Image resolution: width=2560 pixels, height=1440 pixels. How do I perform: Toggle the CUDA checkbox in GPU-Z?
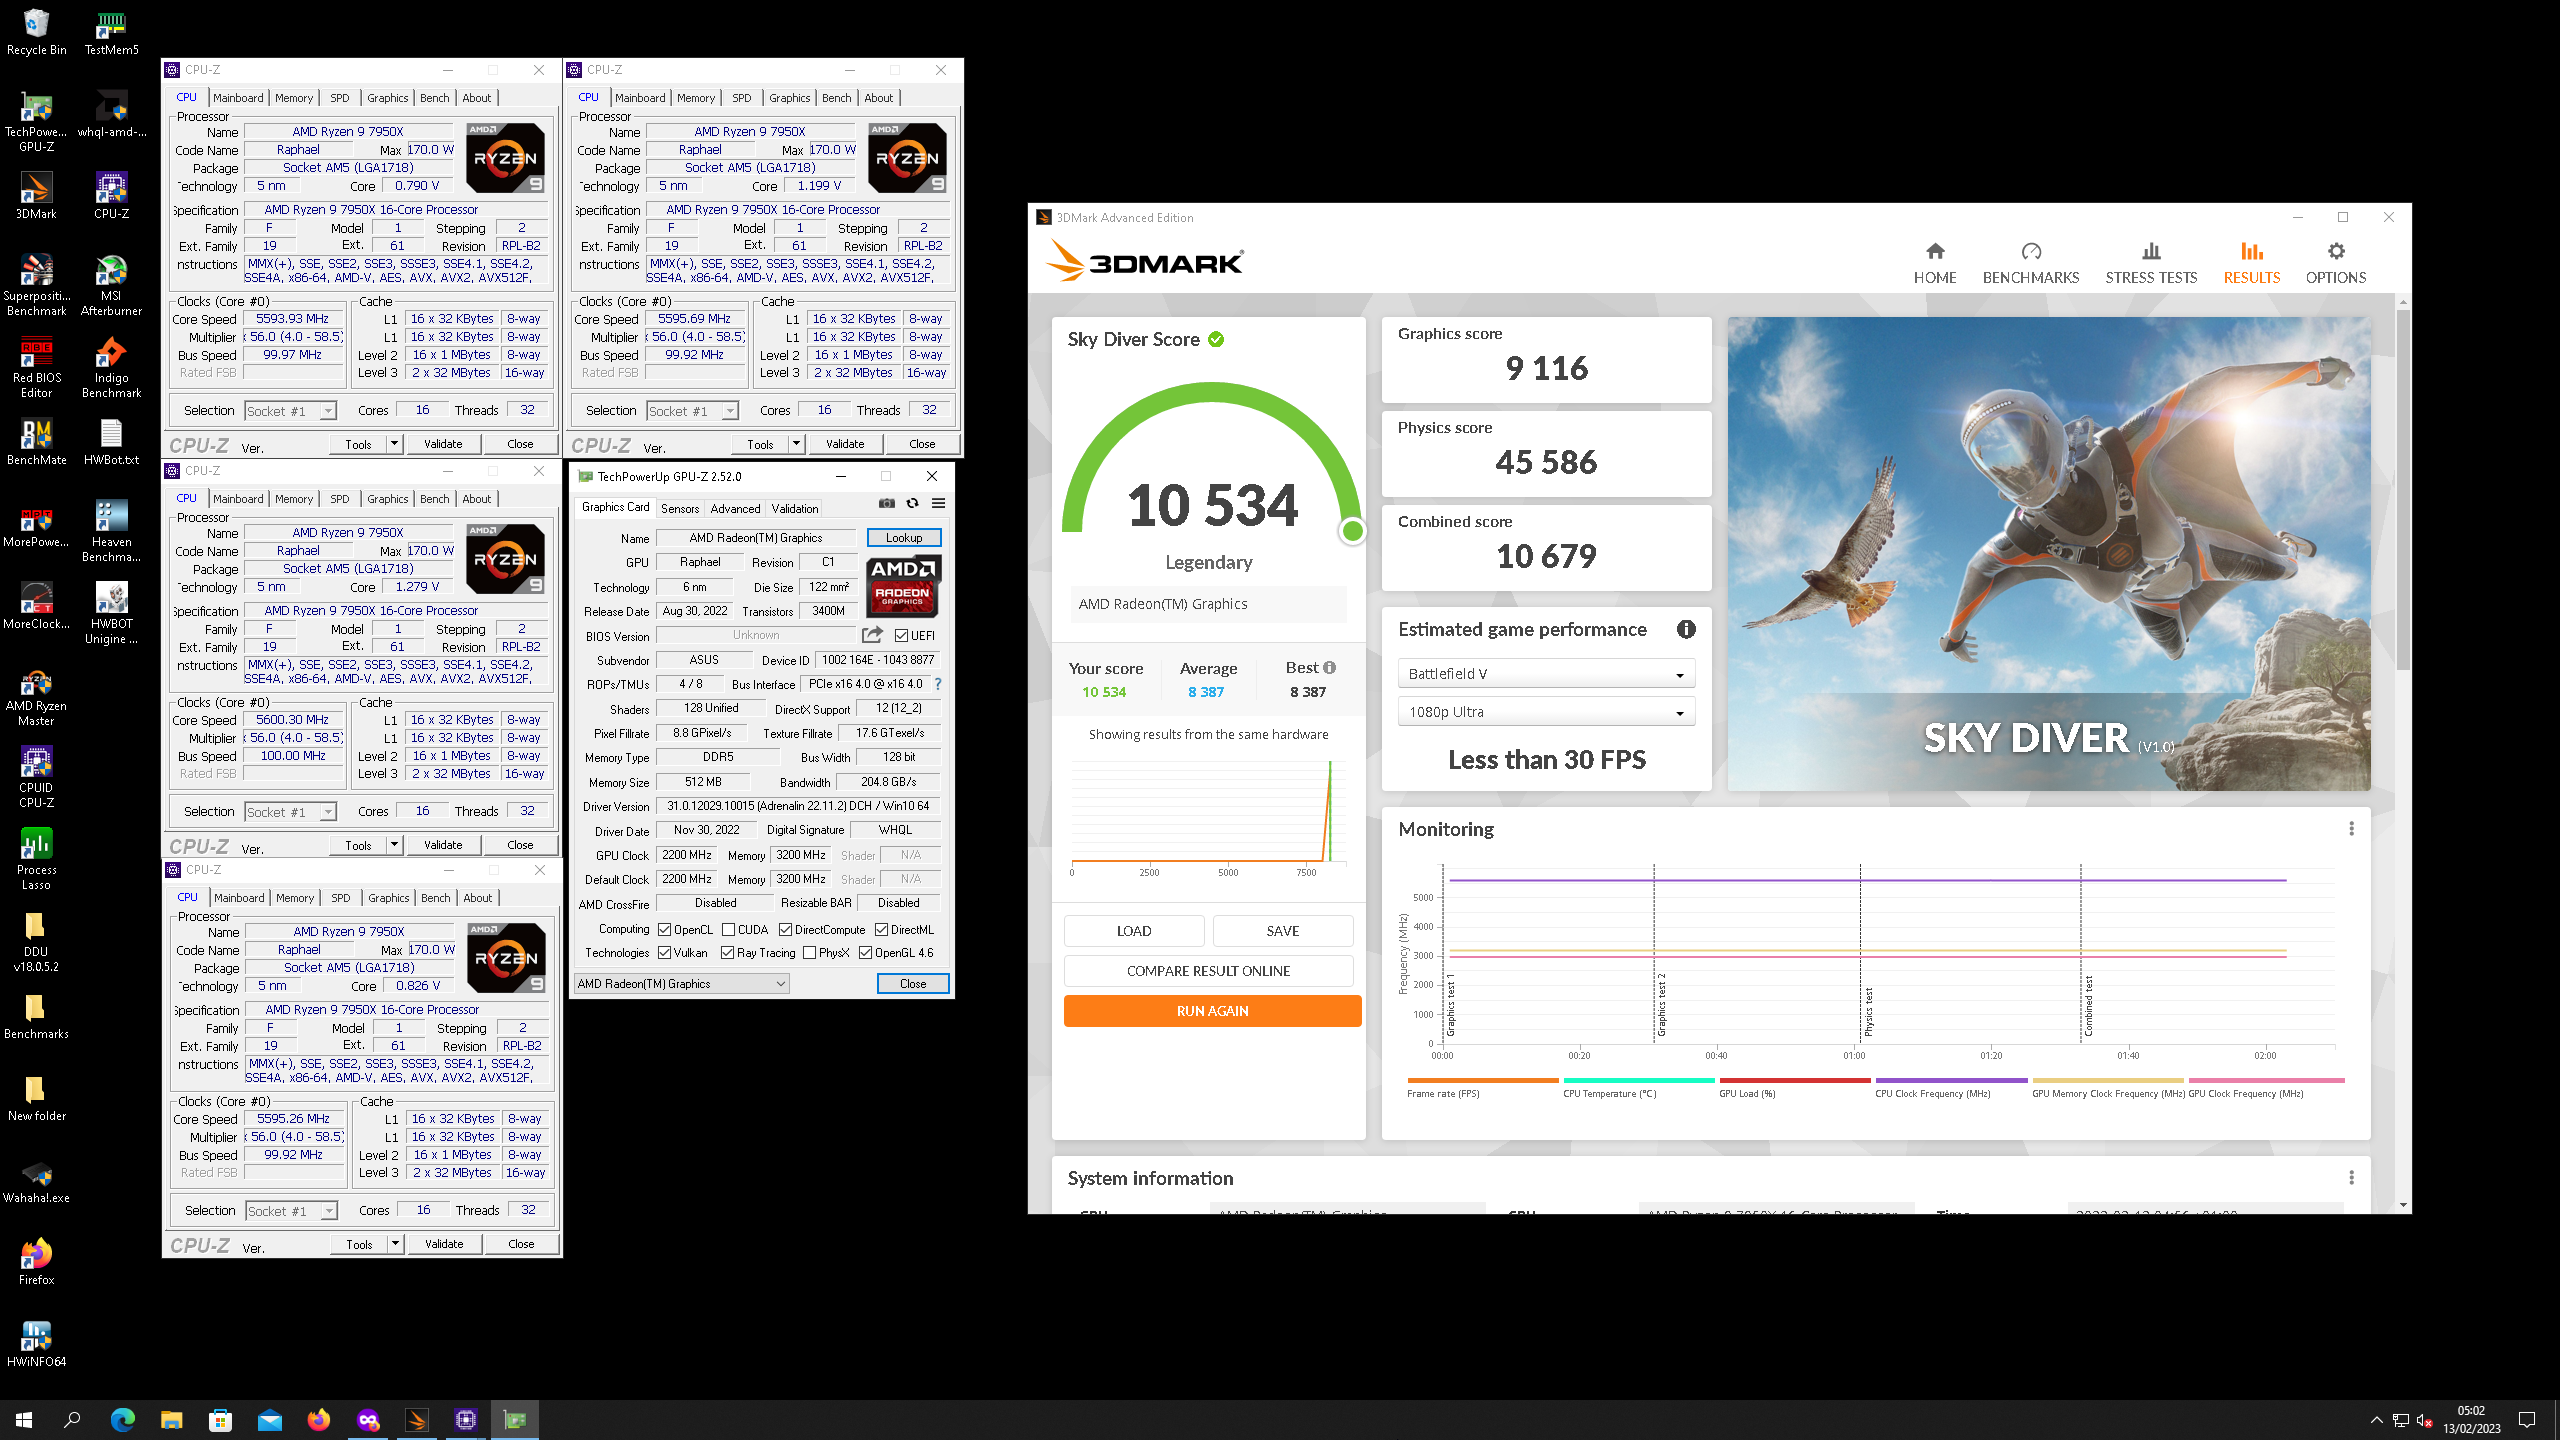[x=728, y=930]
